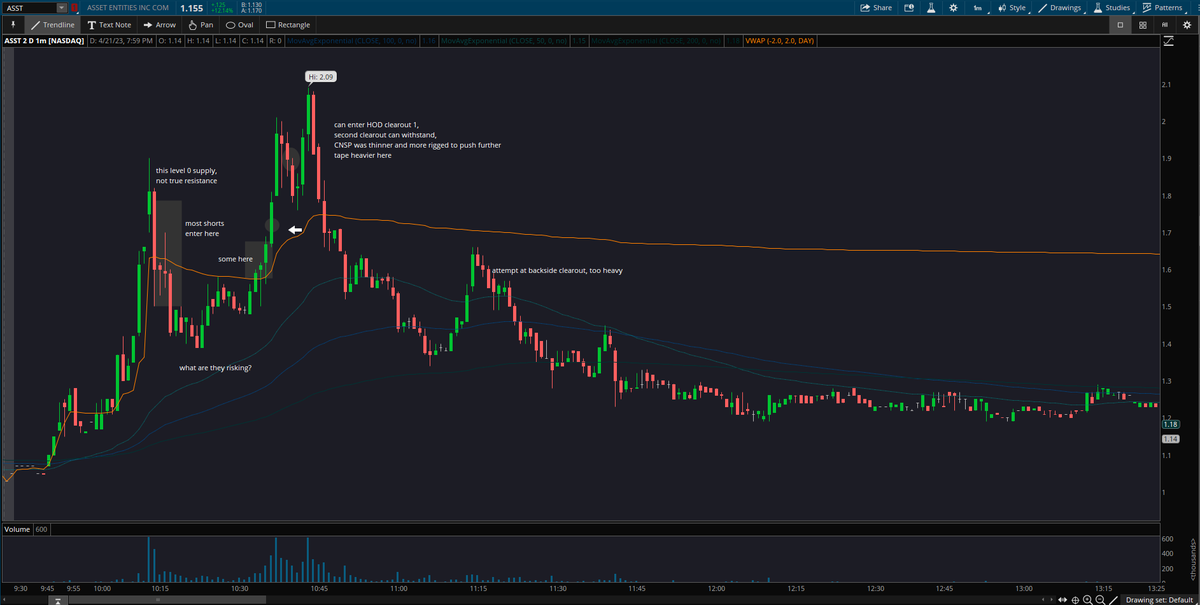Click the horizontal pan arrows icon
Screen dimensions: 1200x605
click(1063, 600)
